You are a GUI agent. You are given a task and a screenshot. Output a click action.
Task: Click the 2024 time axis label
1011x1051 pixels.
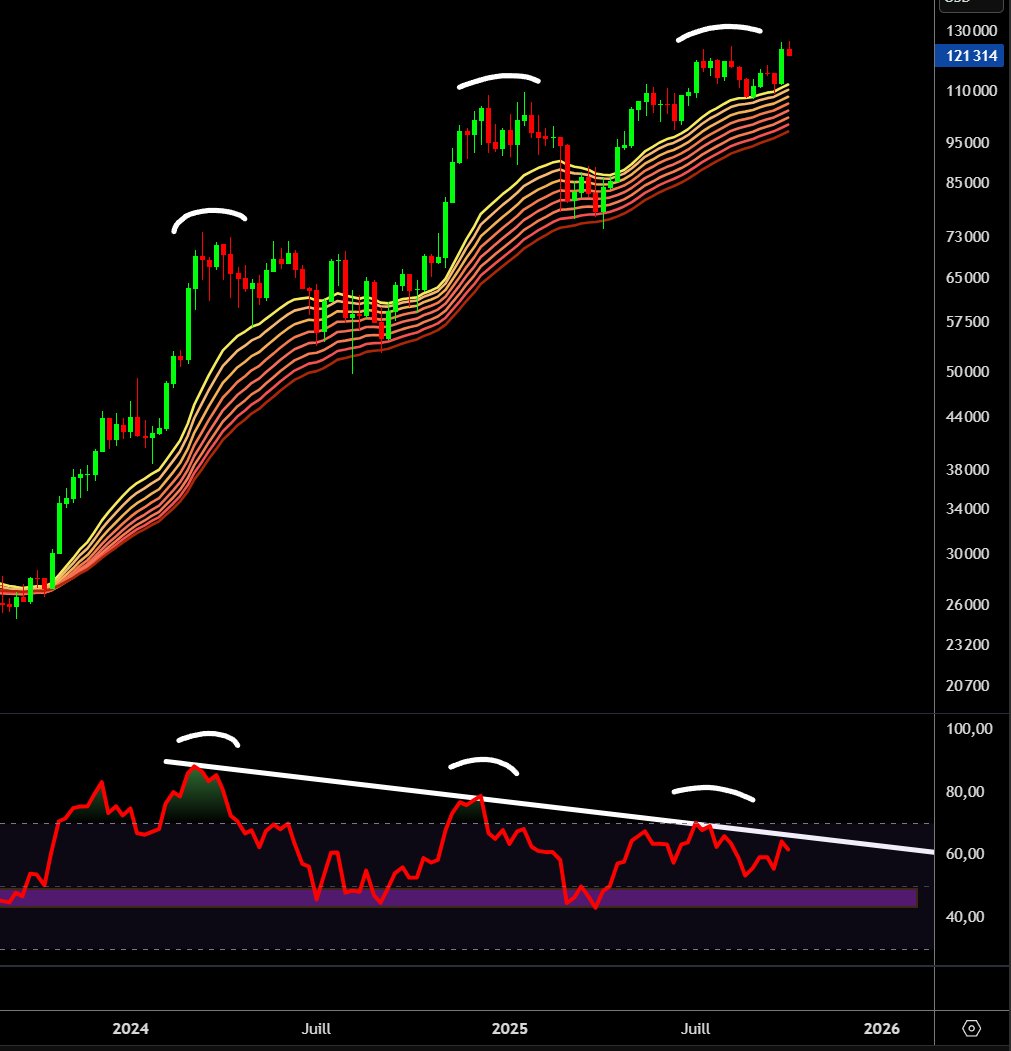tap(130, 1028)
